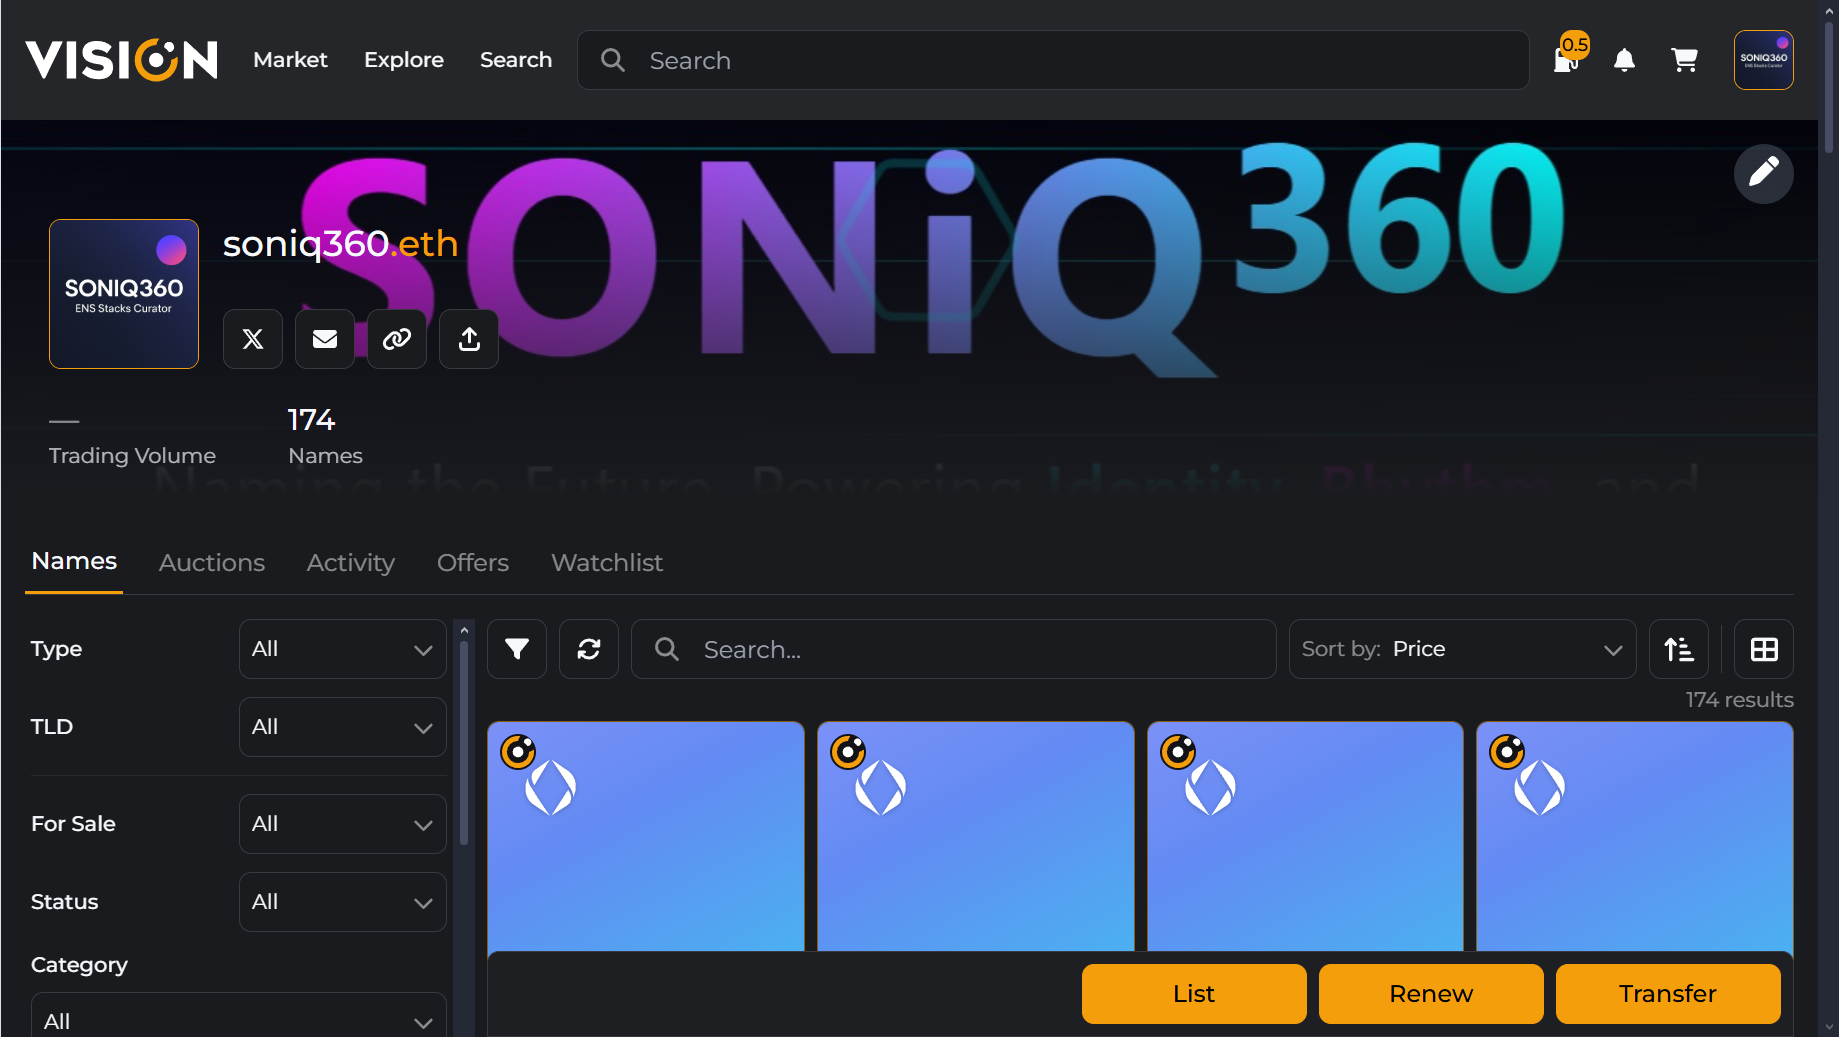Viewport: 1839px width, 1037px height.
Task: Open the Explore menu
Action: (404, 60)
